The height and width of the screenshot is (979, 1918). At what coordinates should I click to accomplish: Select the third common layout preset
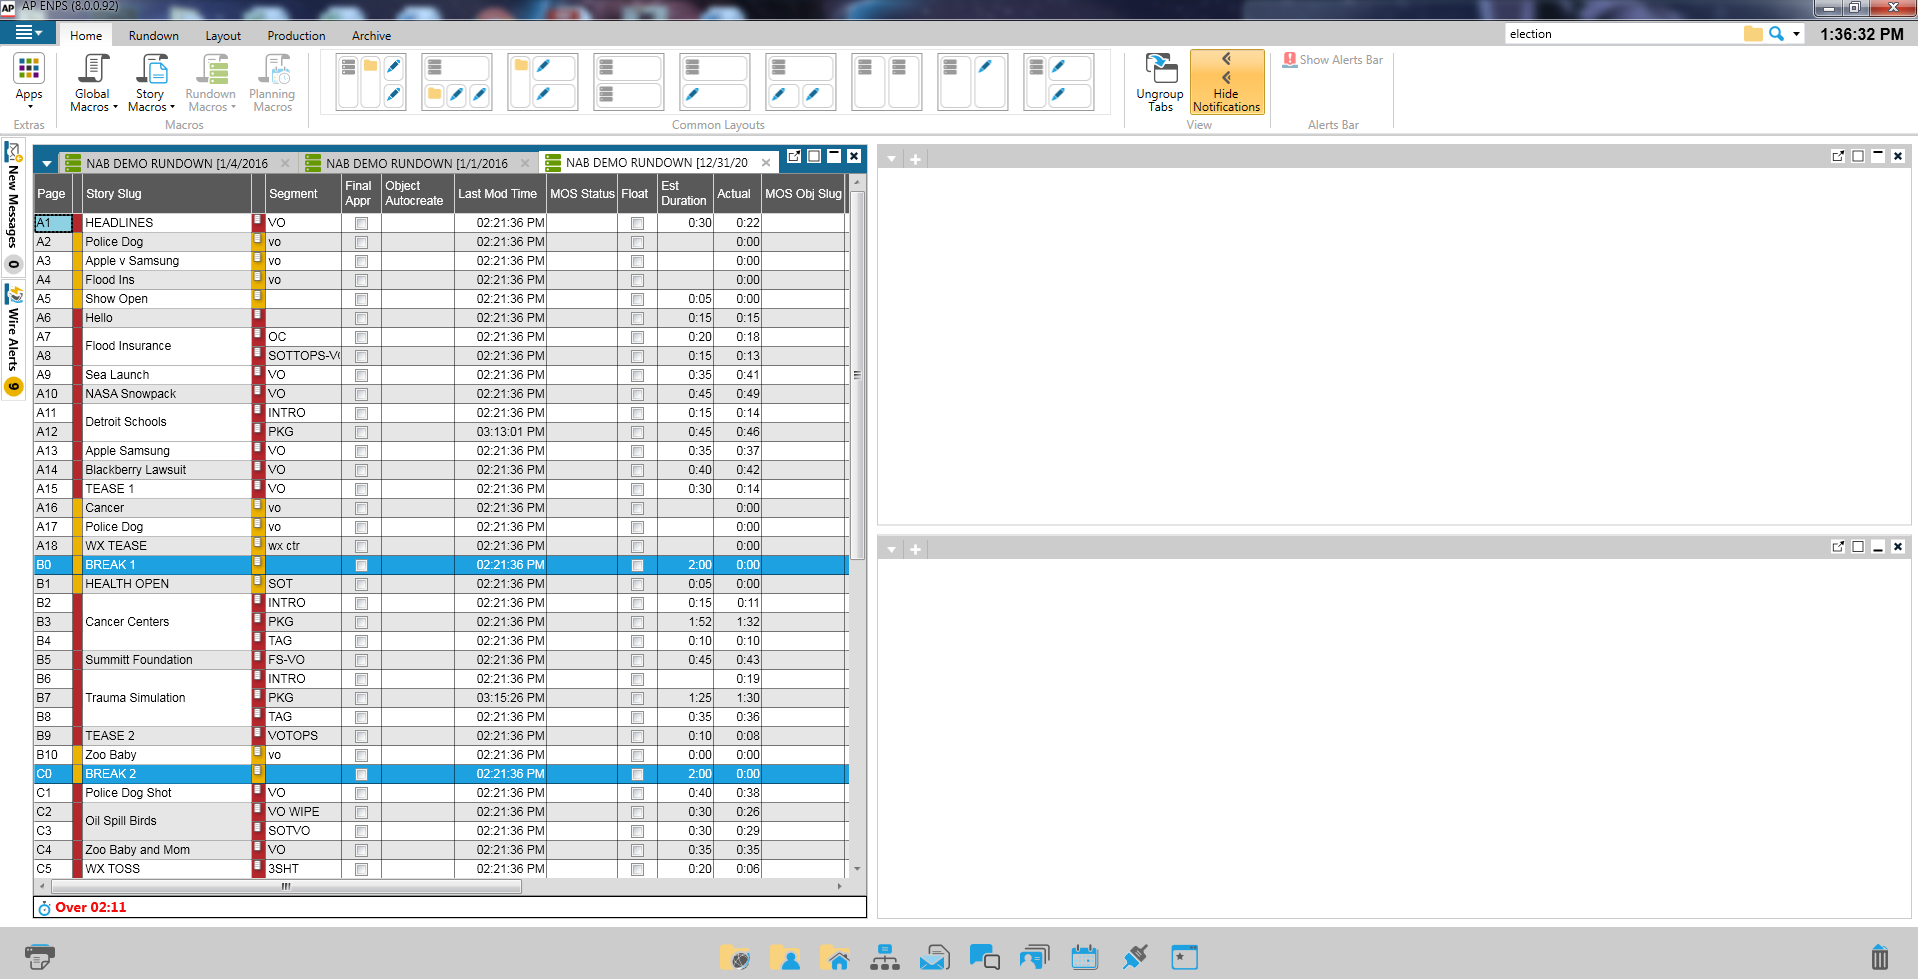[543, 82]
